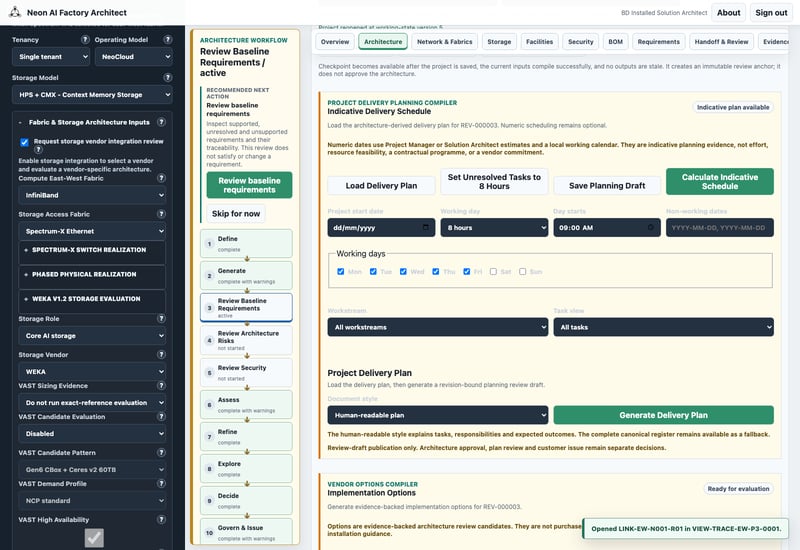This screenshot has width=800, height=550.
Task: Open help icon for Storage Role
Action: (x=161, y=318)
